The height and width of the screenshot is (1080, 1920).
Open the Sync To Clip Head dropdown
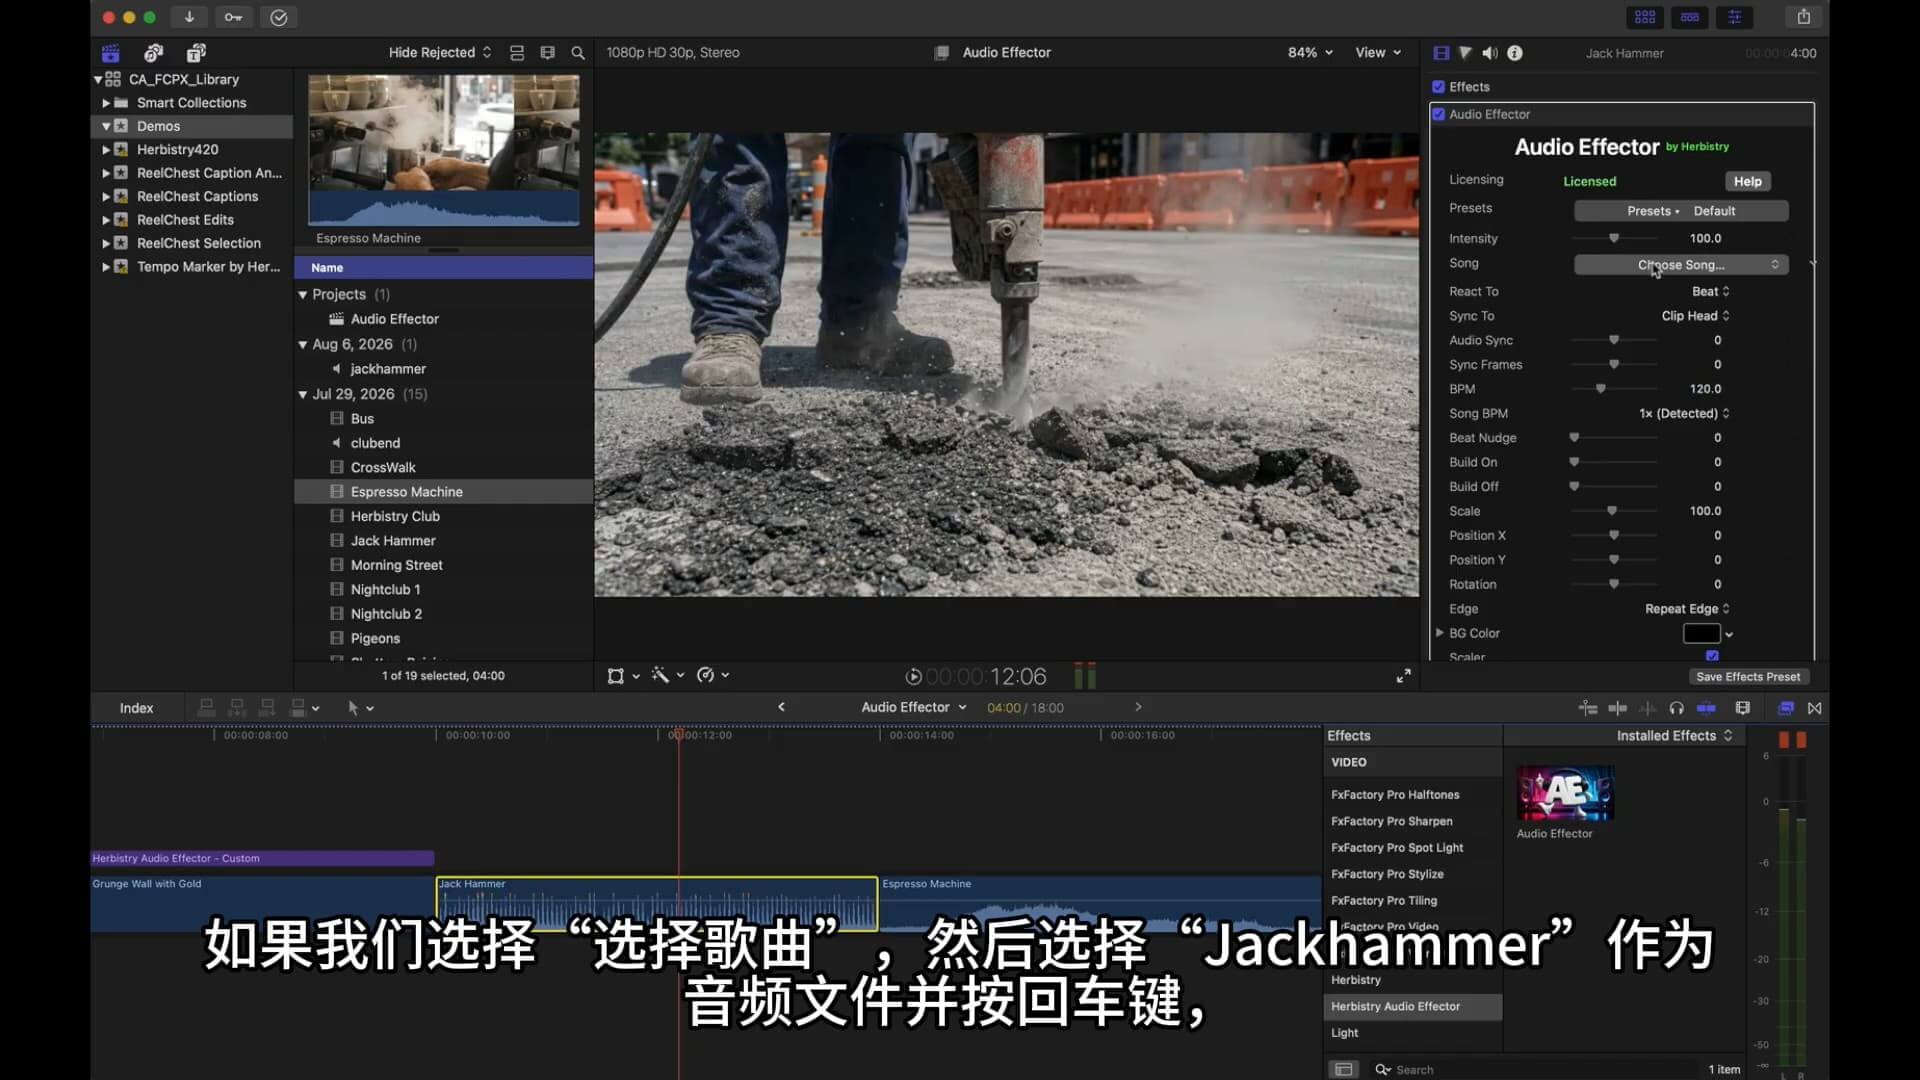[x=1695, y=316]
